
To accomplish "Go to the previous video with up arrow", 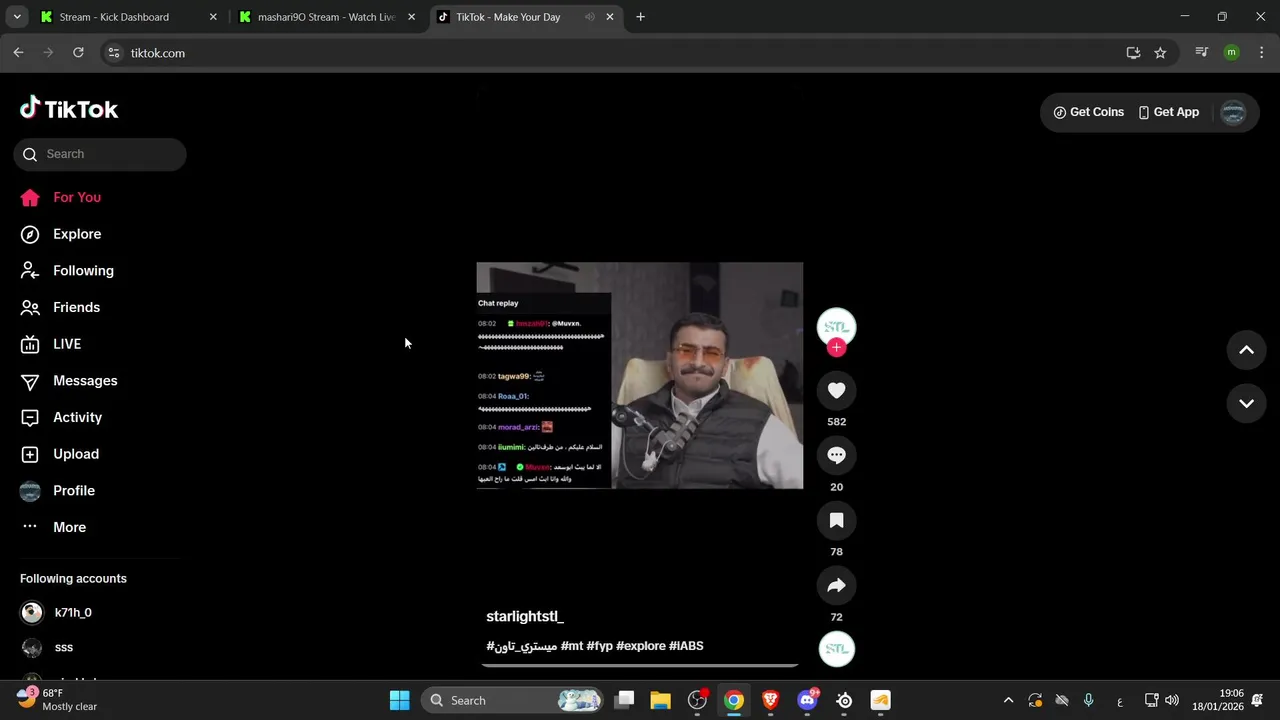I will pyautogui.click(x=1246, y=350).
